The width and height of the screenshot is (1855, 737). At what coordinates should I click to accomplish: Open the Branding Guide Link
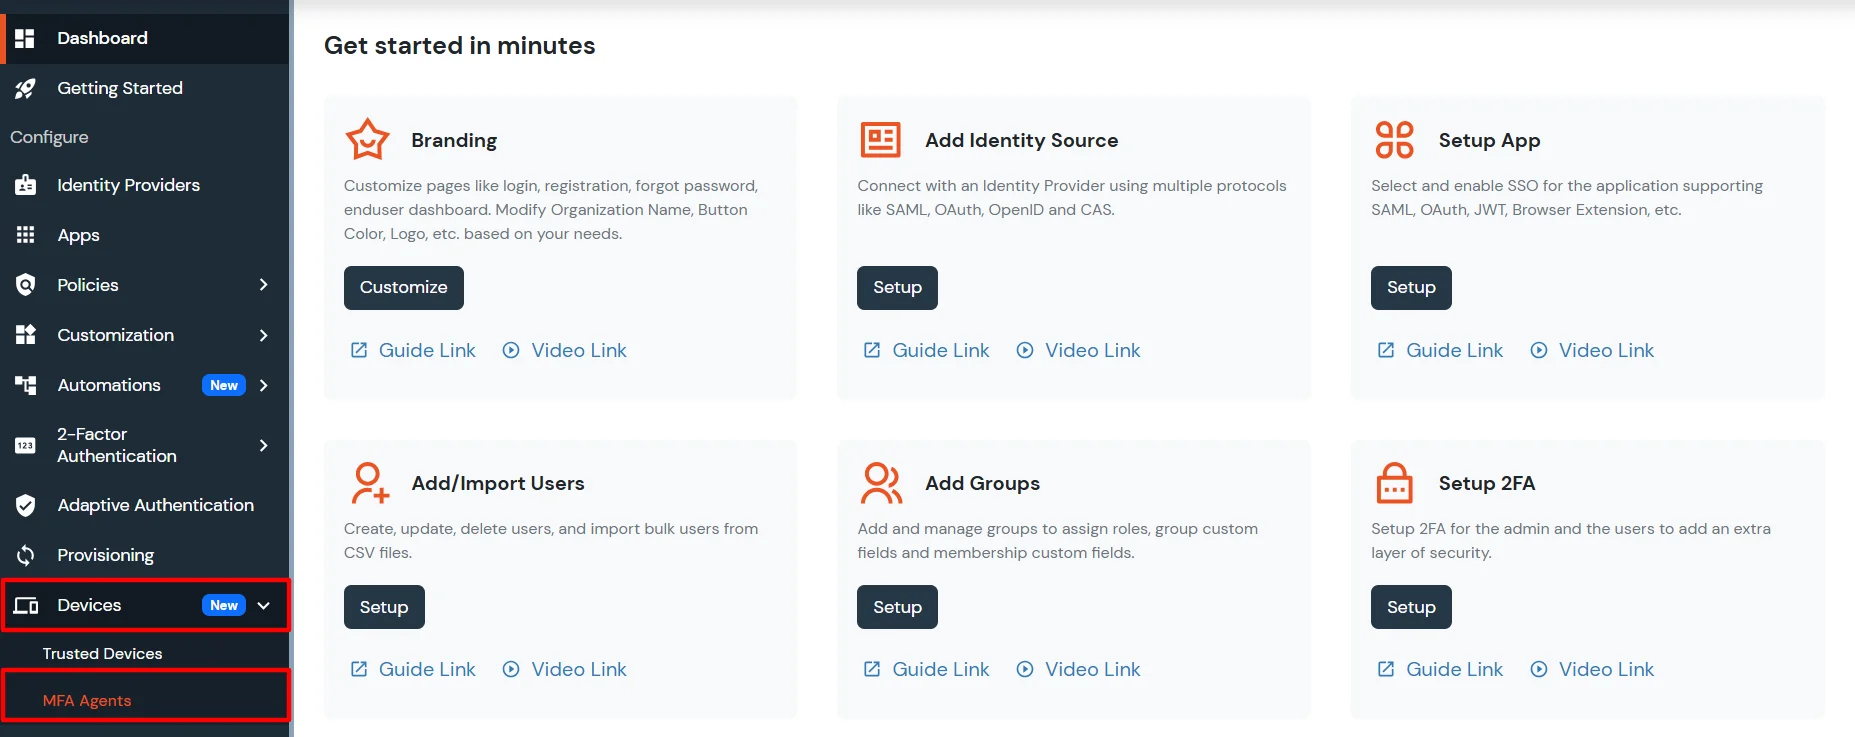coord(427,350)
